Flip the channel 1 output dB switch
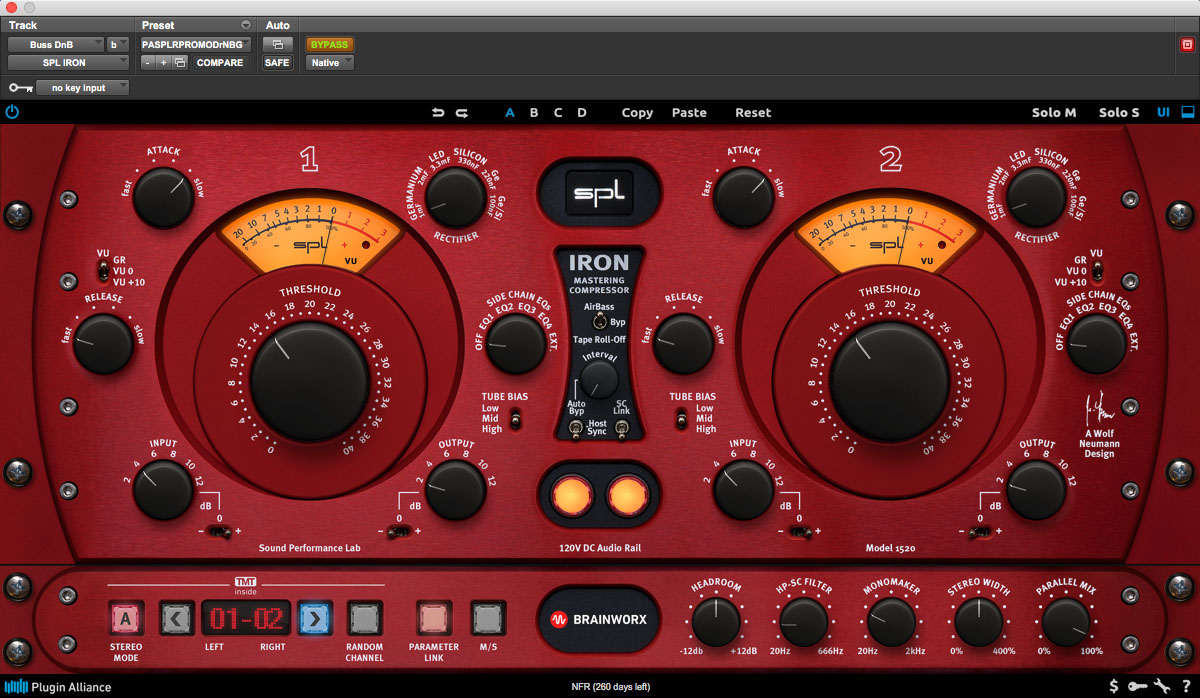The width and height of the screenshot is (1200, 698). (x=399, y=532)
